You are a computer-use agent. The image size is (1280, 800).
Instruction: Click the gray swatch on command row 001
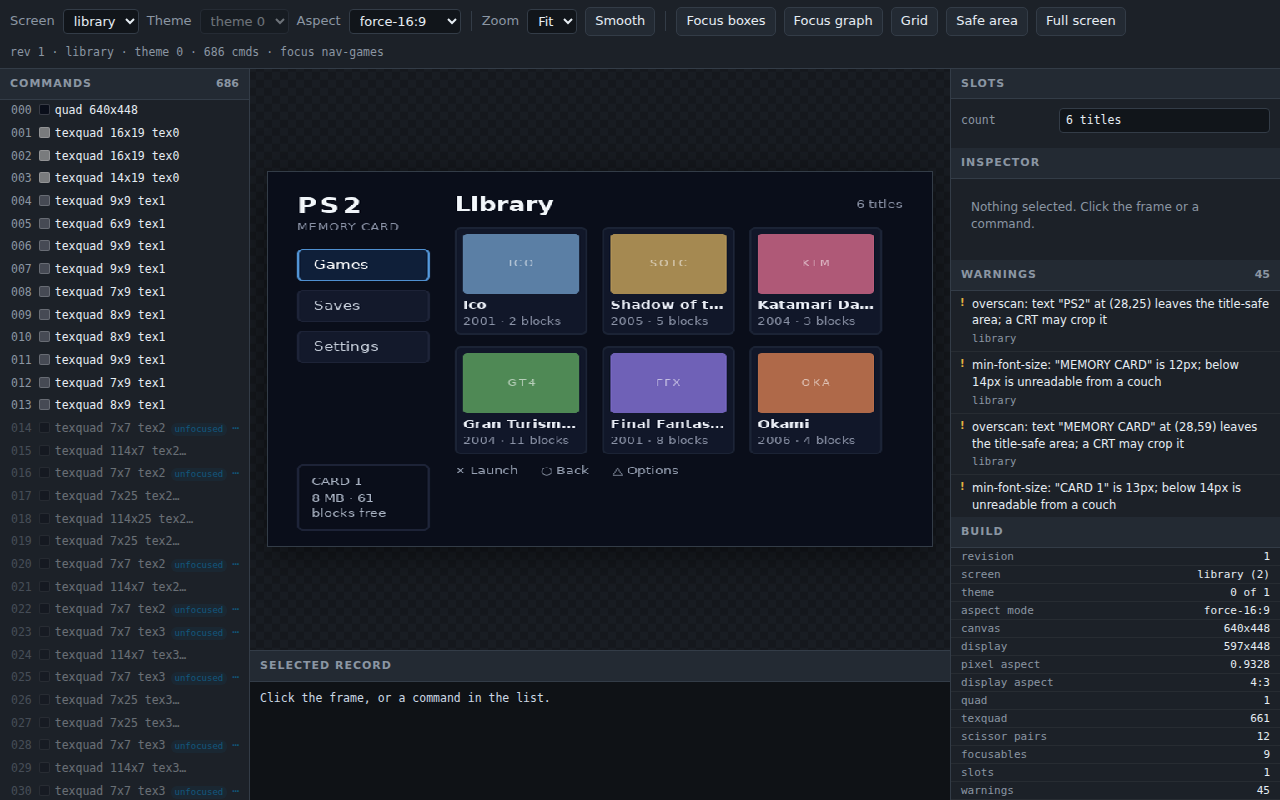44,133
